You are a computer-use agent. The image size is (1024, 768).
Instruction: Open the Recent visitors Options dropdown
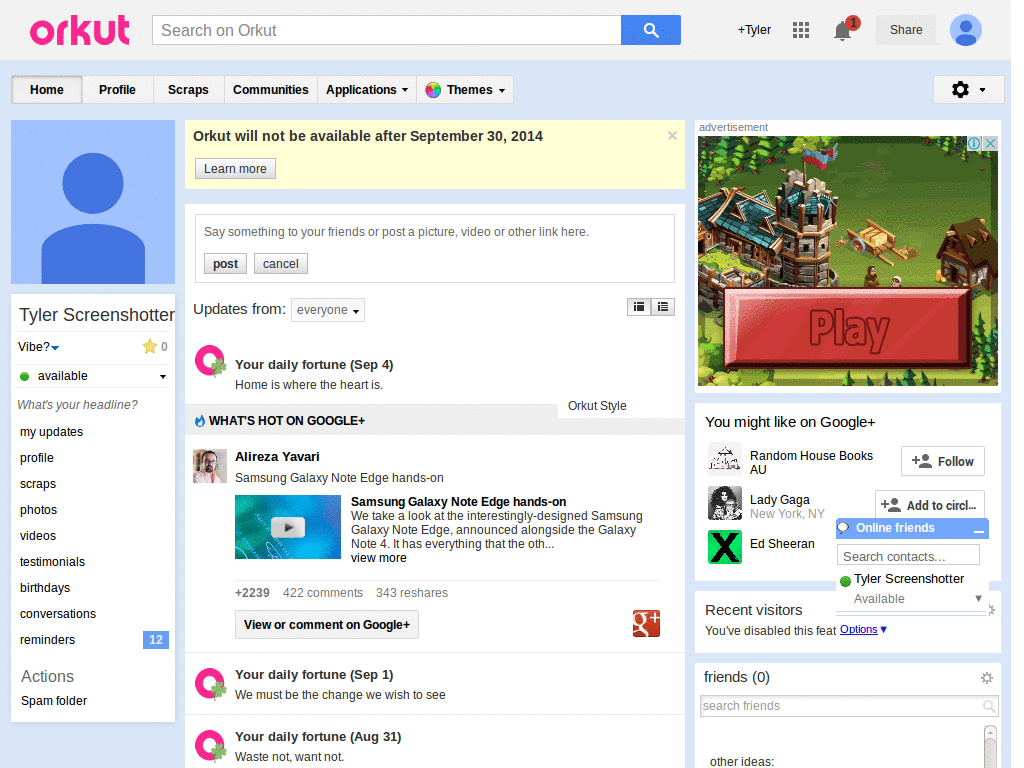pos(863,630)
